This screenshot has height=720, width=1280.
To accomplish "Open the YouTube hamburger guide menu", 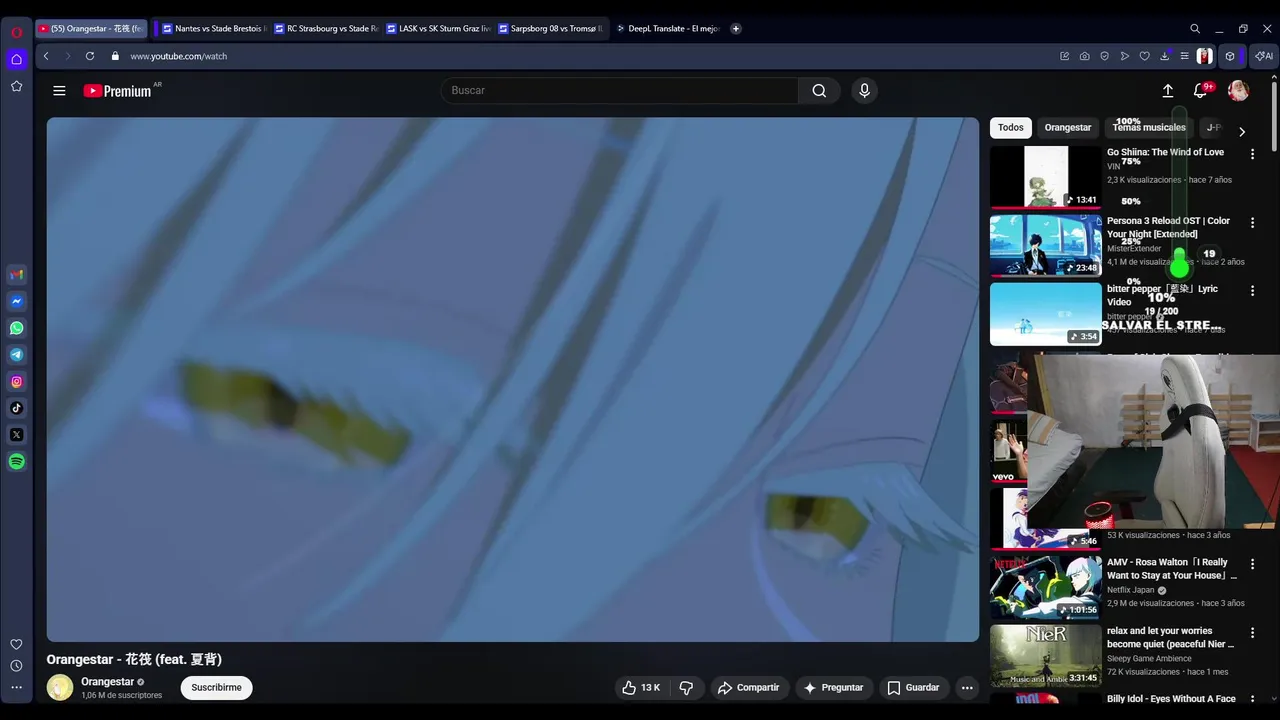I will click(x=59, y=91).
